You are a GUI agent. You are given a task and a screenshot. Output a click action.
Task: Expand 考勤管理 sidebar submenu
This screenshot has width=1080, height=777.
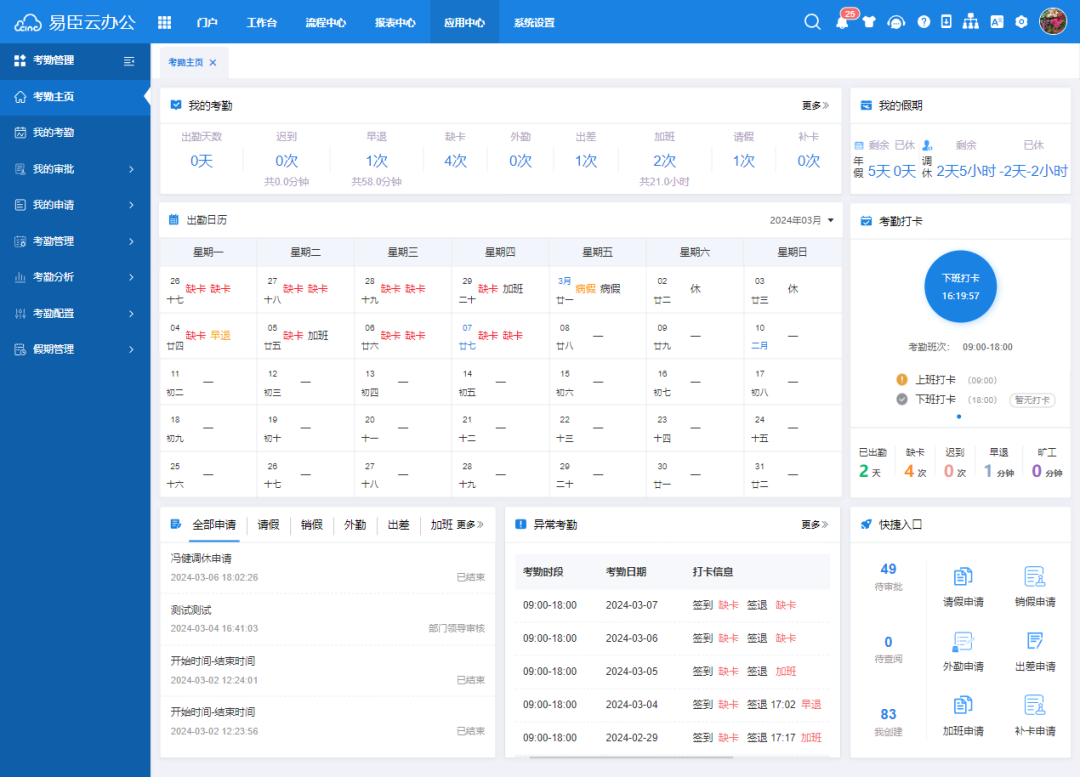[x=75, y=241]
